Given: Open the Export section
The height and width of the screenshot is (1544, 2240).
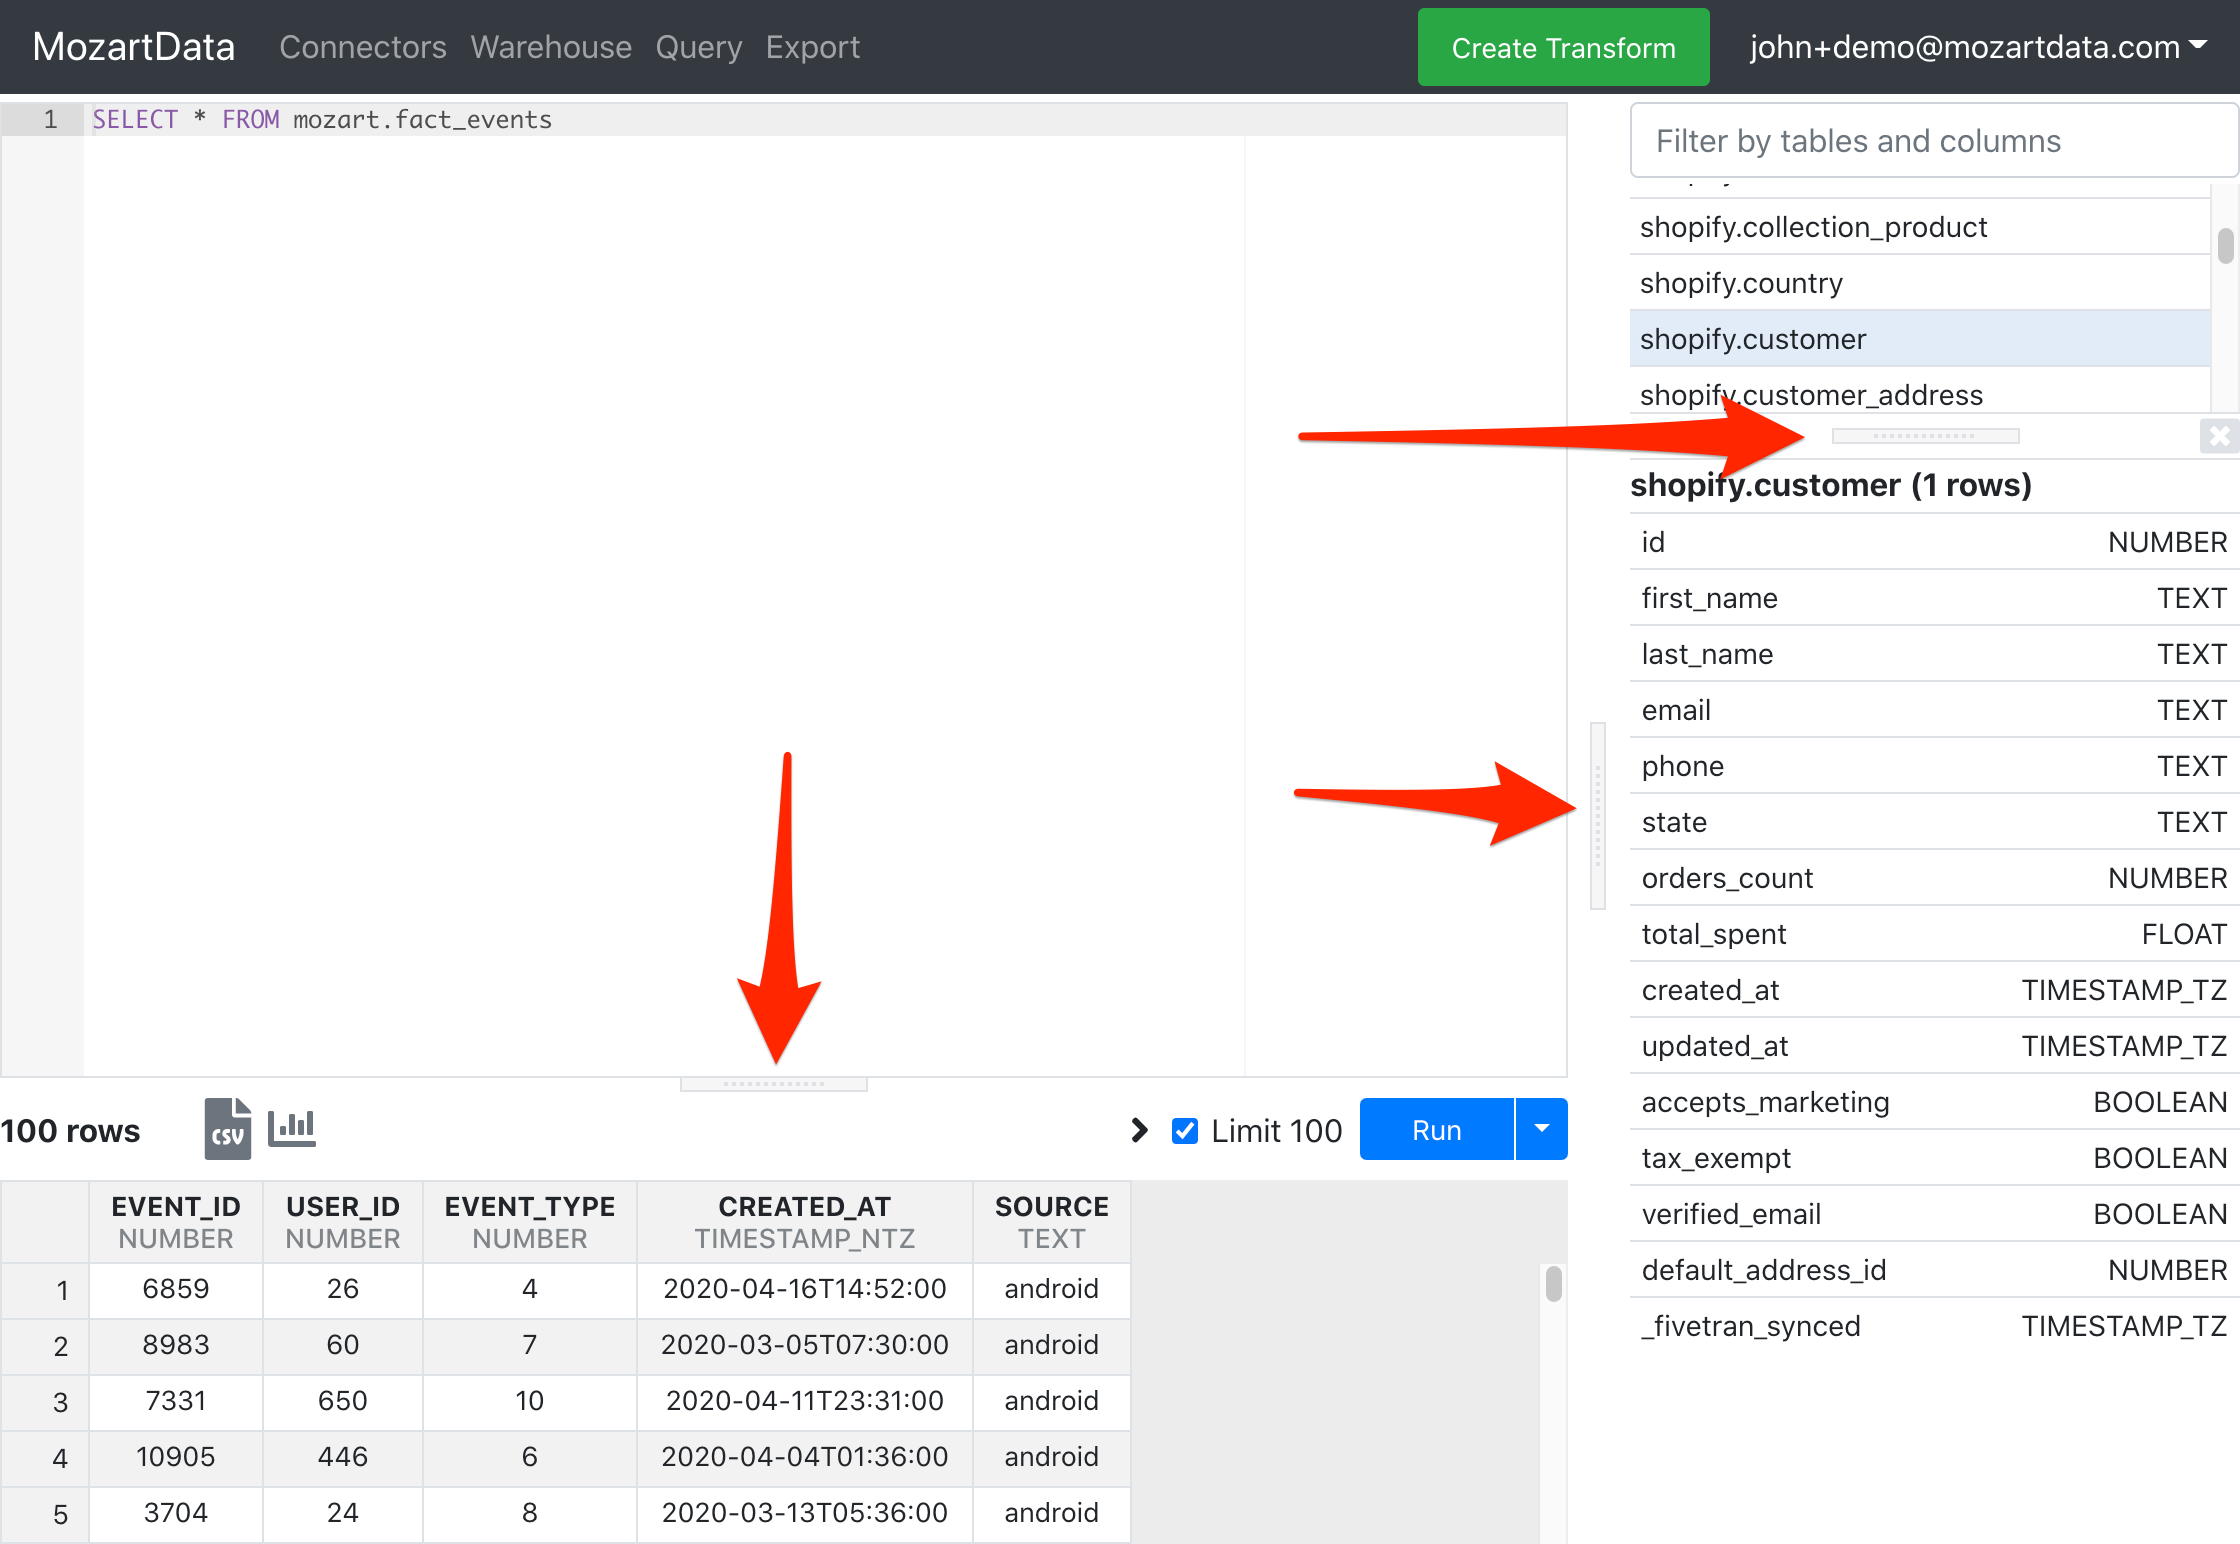Looking at the screenshot, I should pos(813,47).
